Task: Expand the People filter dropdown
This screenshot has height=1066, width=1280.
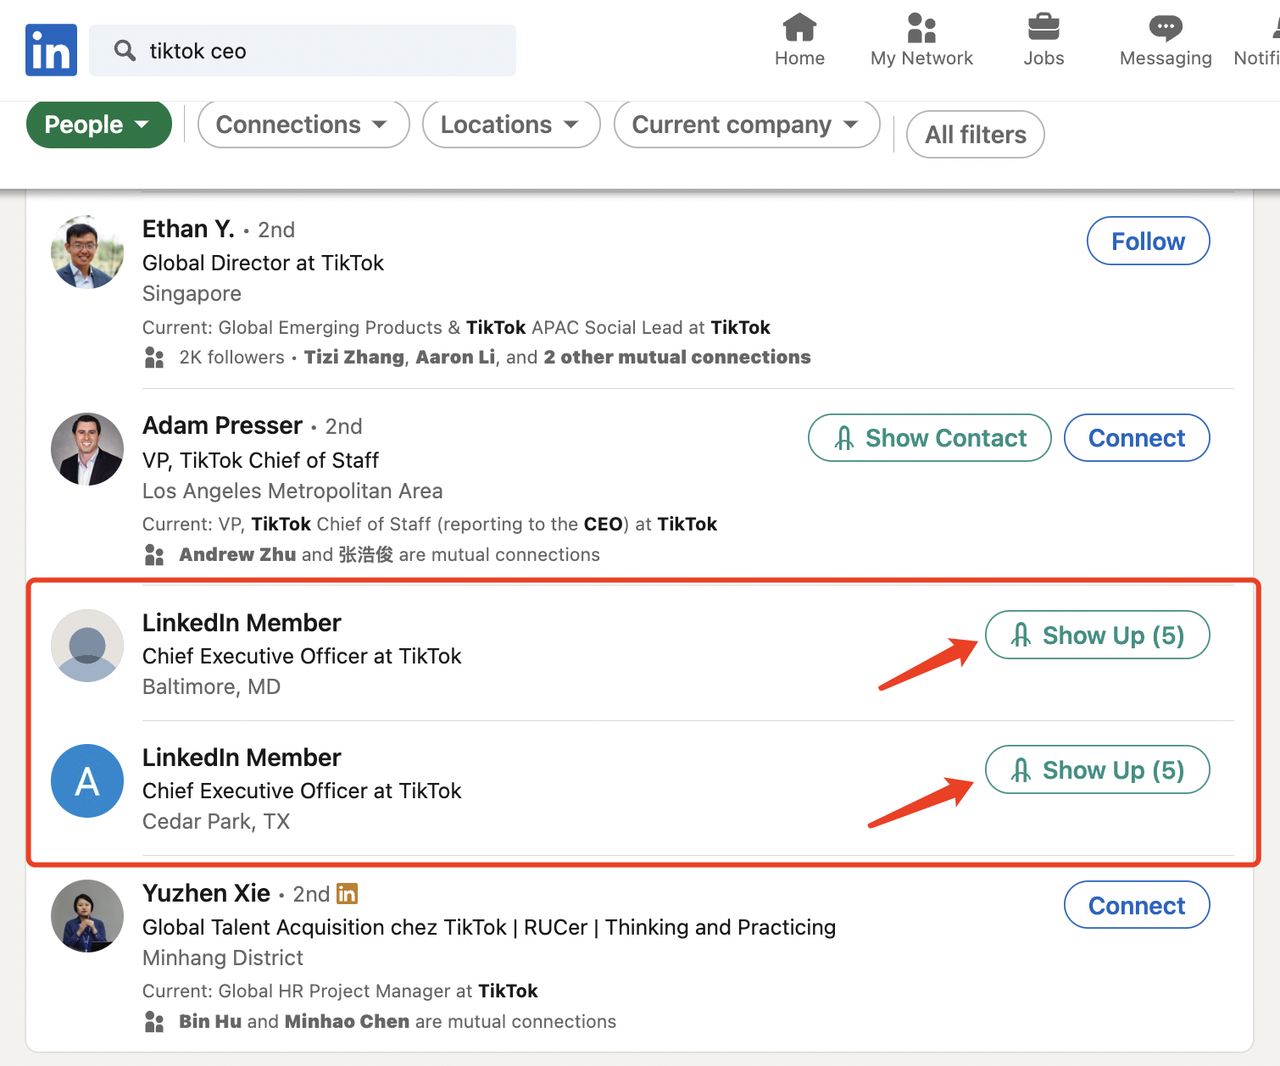Action: (x=98, y=125)
